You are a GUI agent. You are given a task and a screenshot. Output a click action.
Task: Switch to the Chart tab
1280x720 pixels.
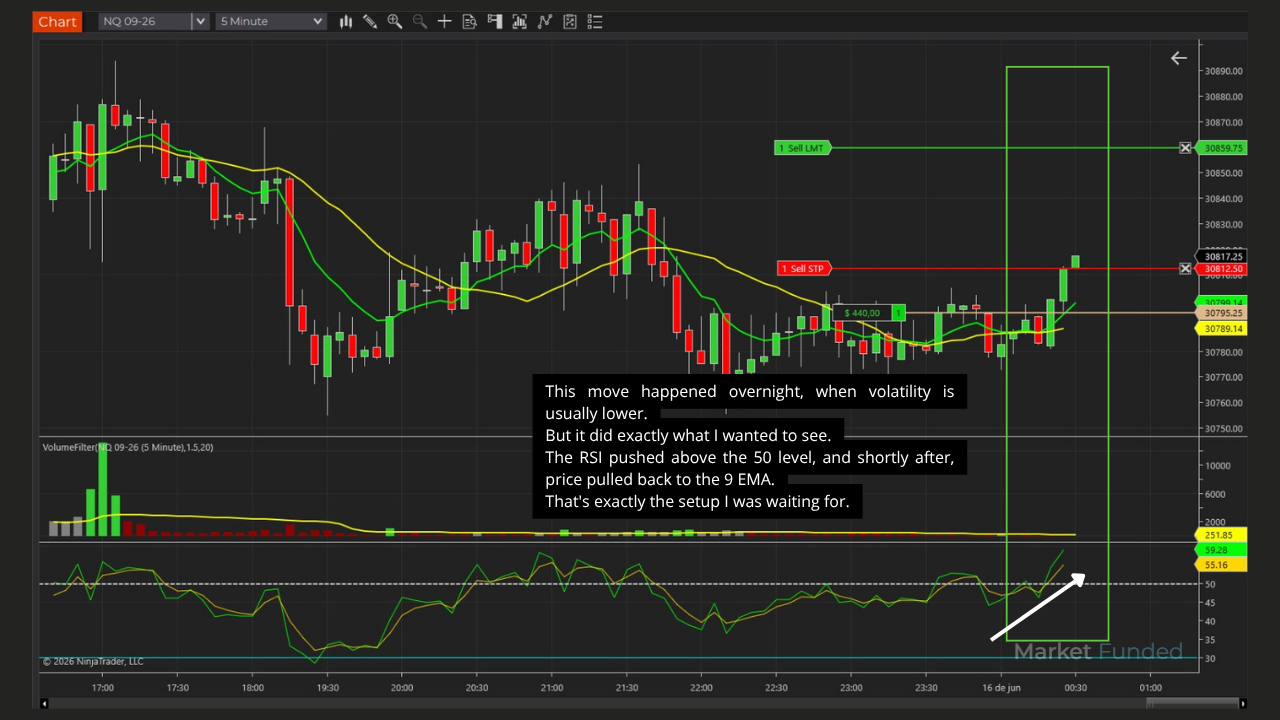[57, 22]
